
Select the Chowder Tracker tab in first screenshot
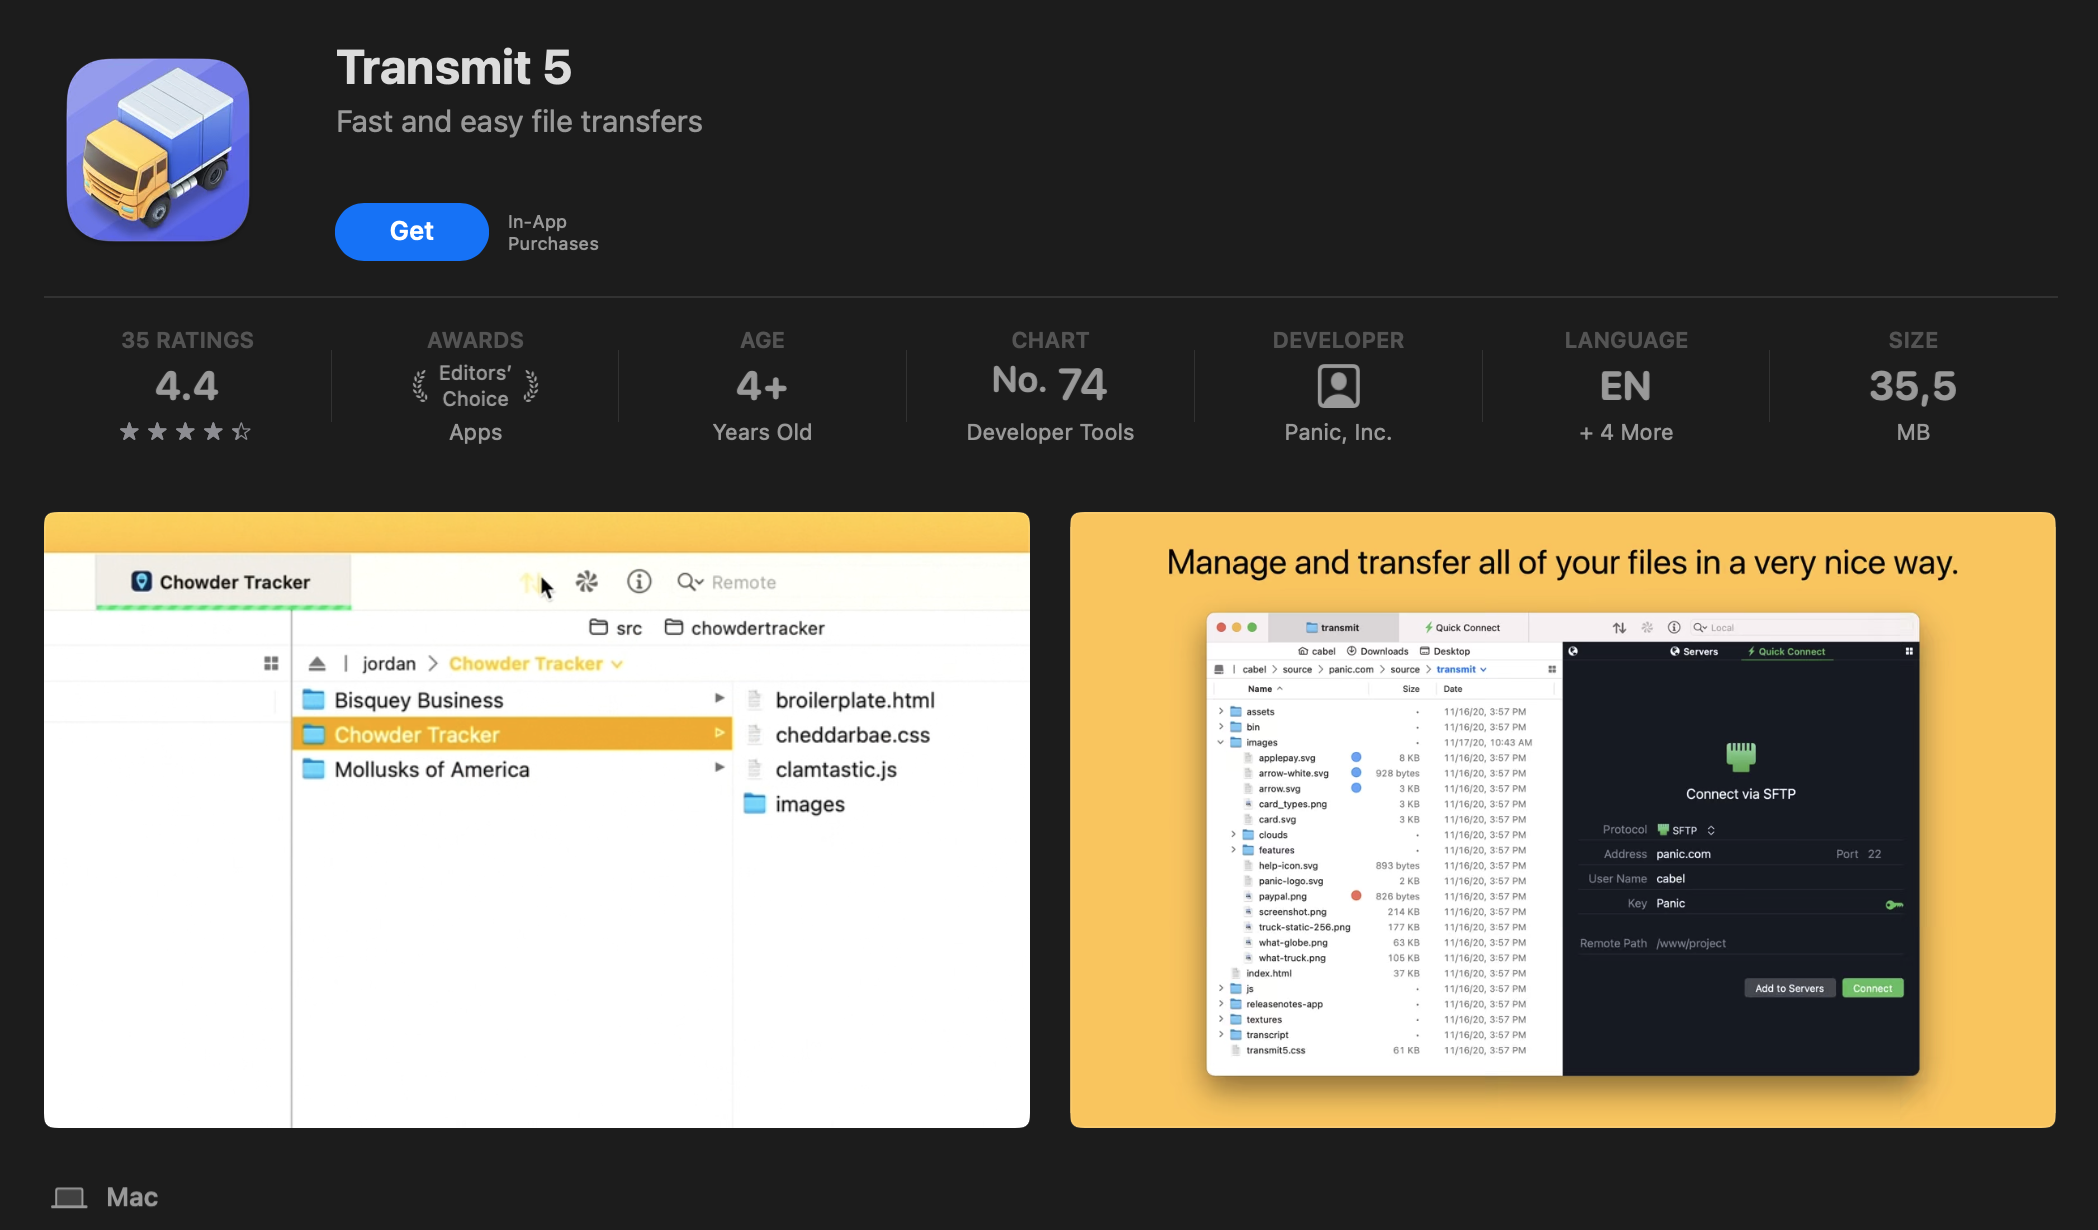(x=224, y=582)
